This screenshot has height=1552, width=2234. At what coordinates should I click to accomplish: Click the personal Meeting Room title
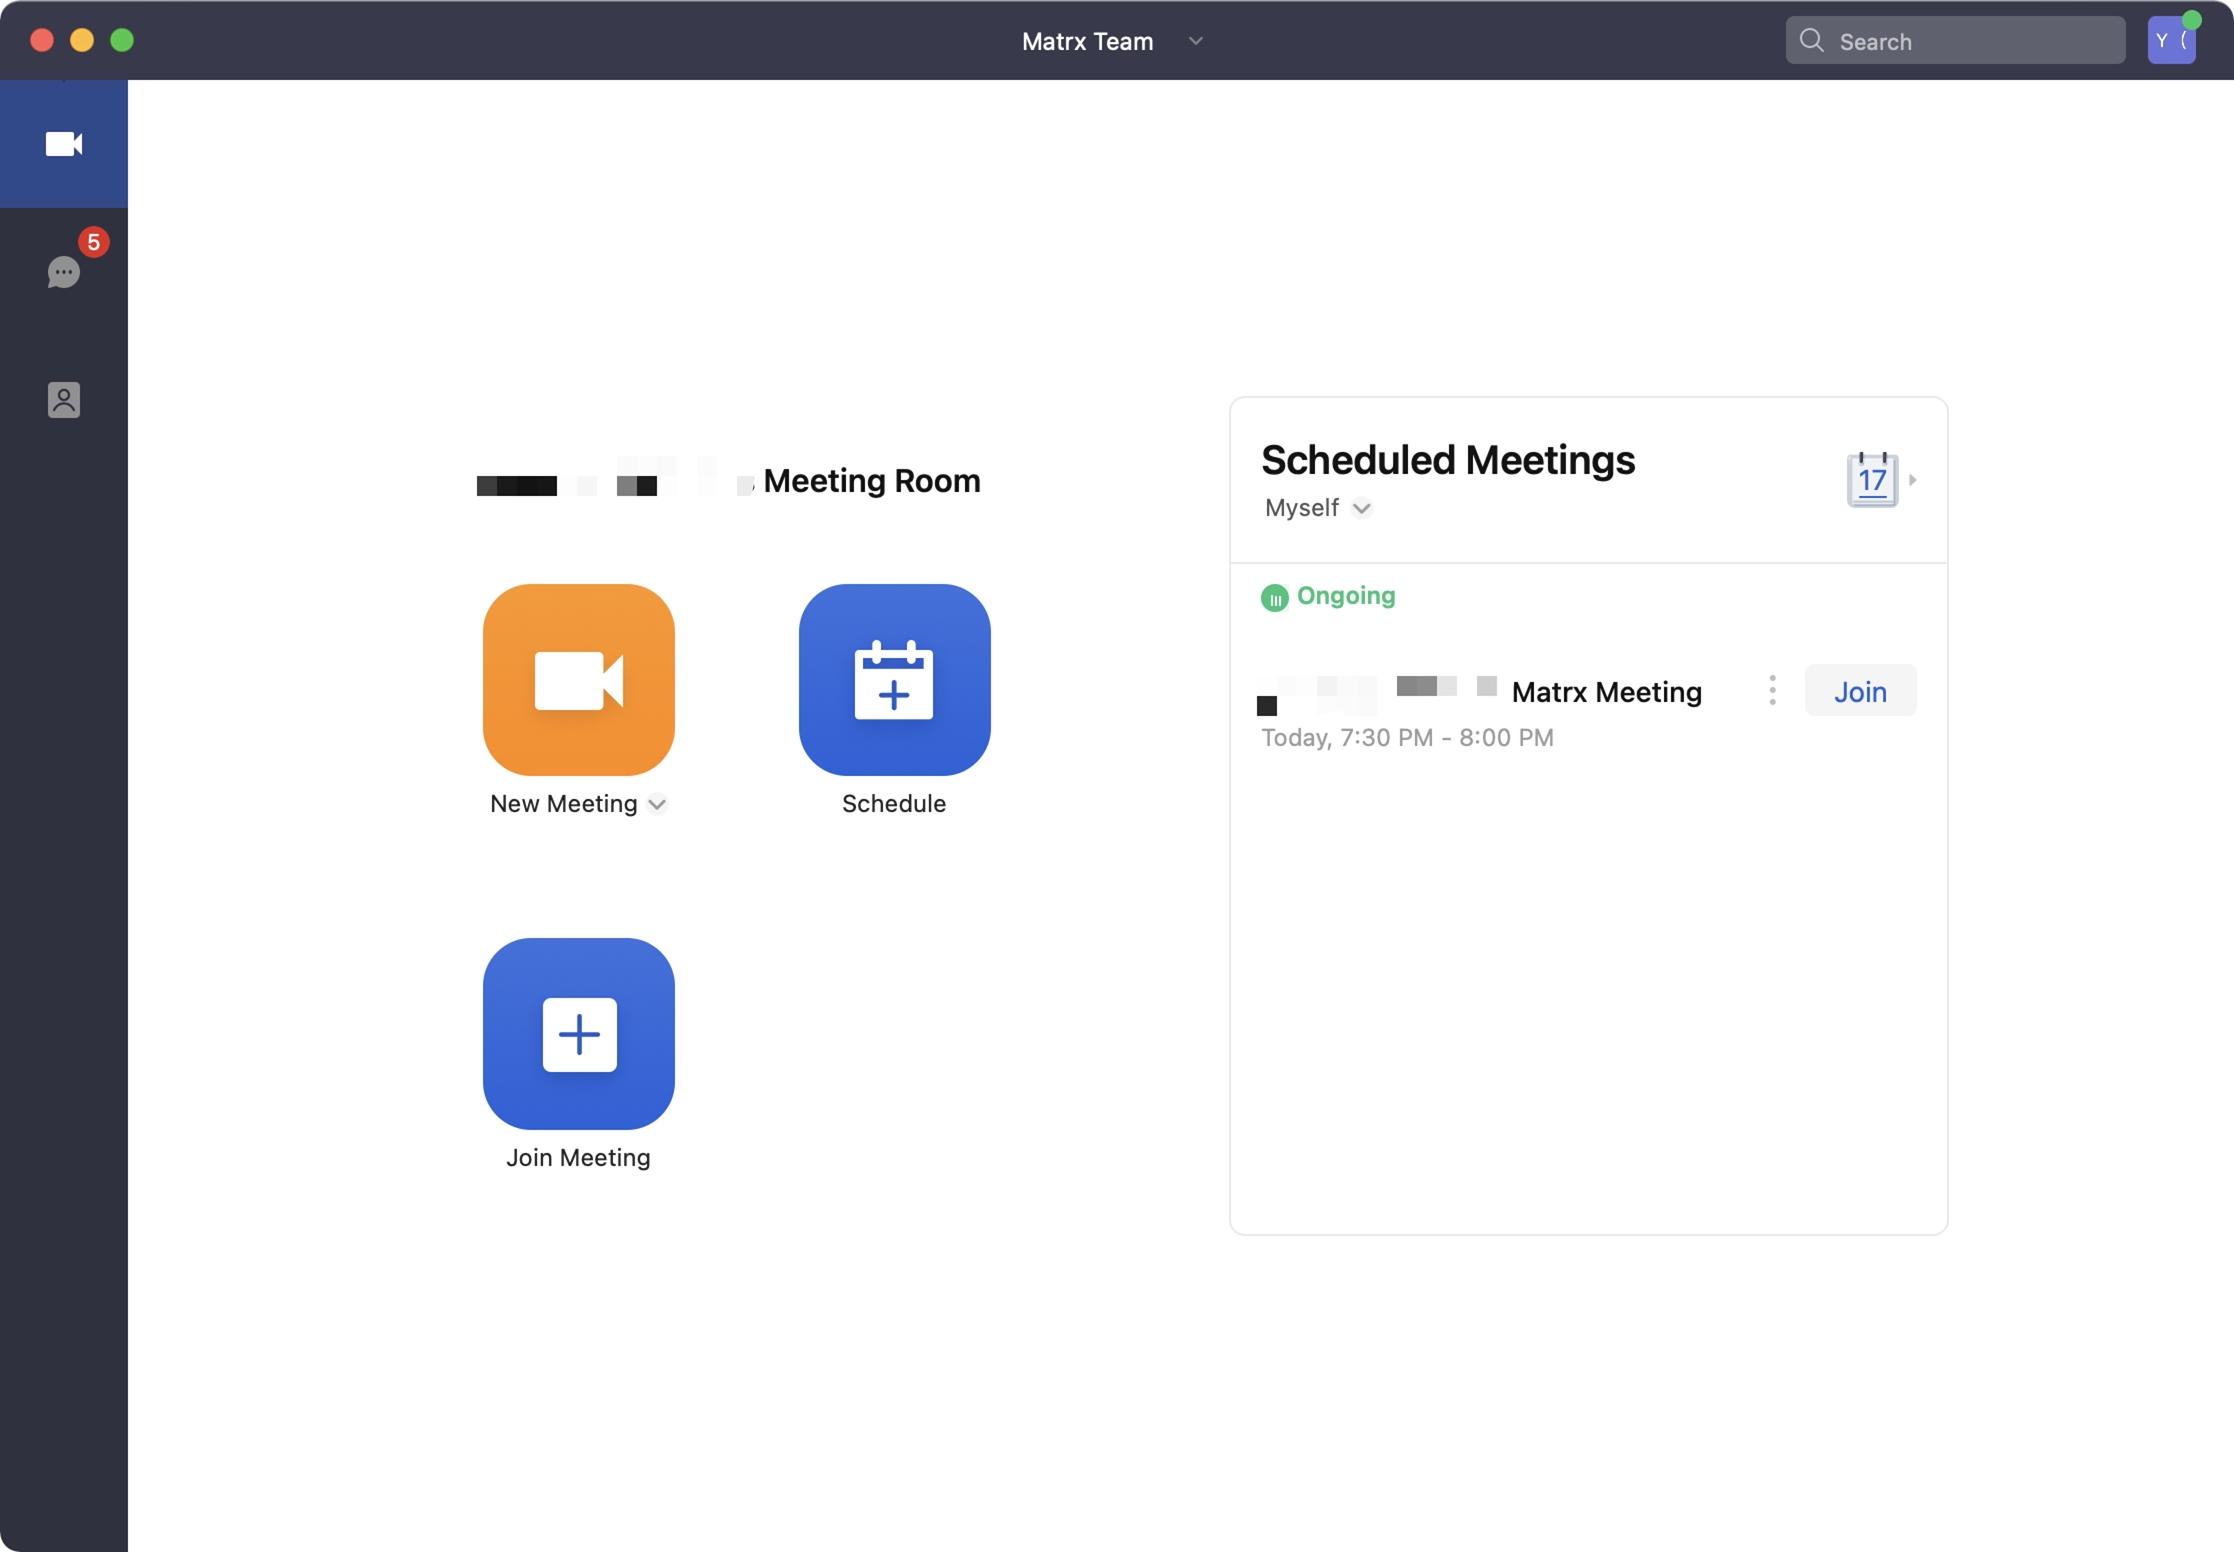[x=870, y=481]
